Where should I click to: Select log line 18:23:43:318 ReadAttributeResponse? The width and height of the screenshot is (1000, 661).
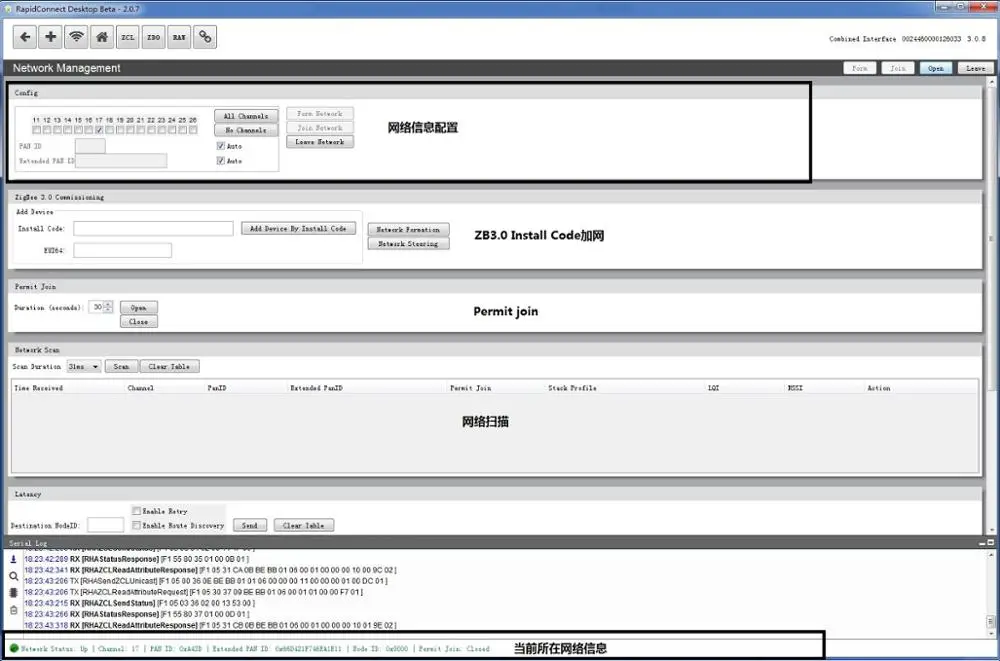210,625
